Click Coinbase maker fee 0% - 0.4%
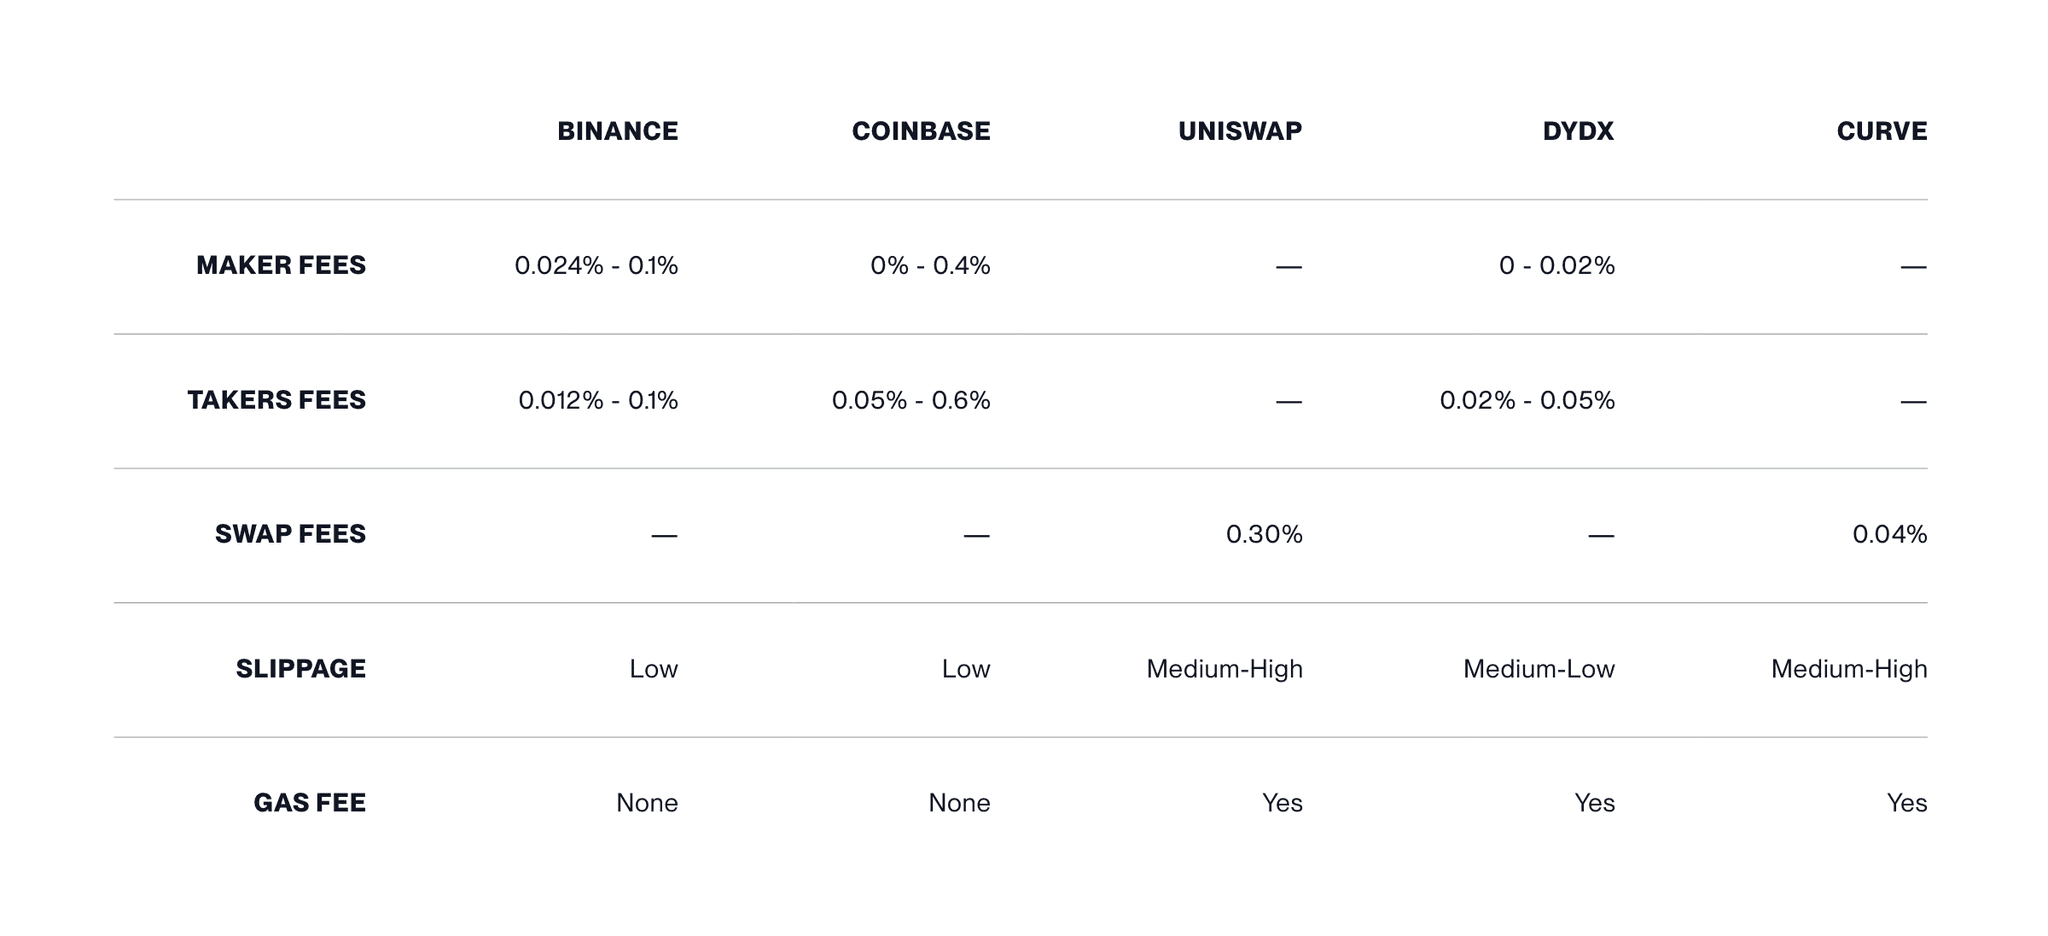Viewport: 2048px width, 936px height. [x=929, y=265]
